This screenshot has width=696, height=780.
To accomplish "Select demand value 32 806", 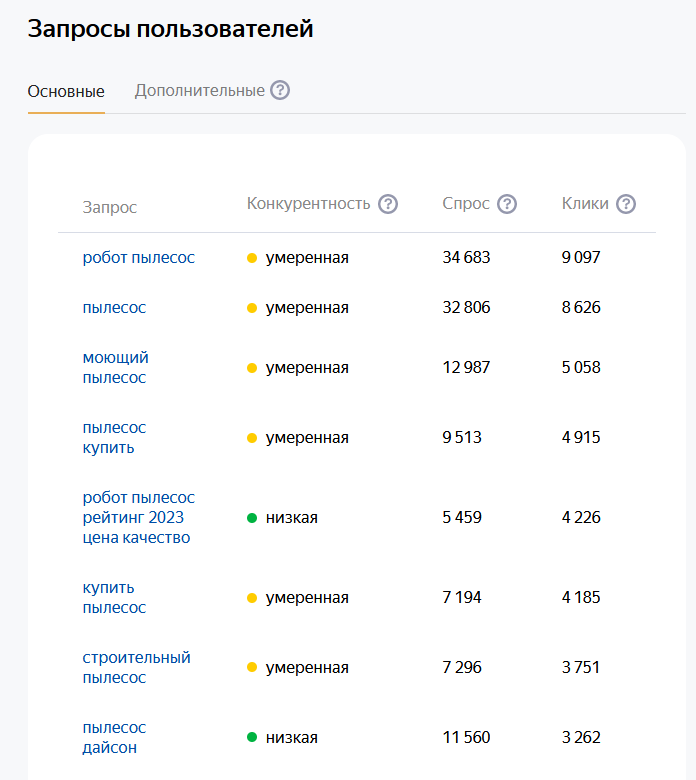I will coord(466,307).
